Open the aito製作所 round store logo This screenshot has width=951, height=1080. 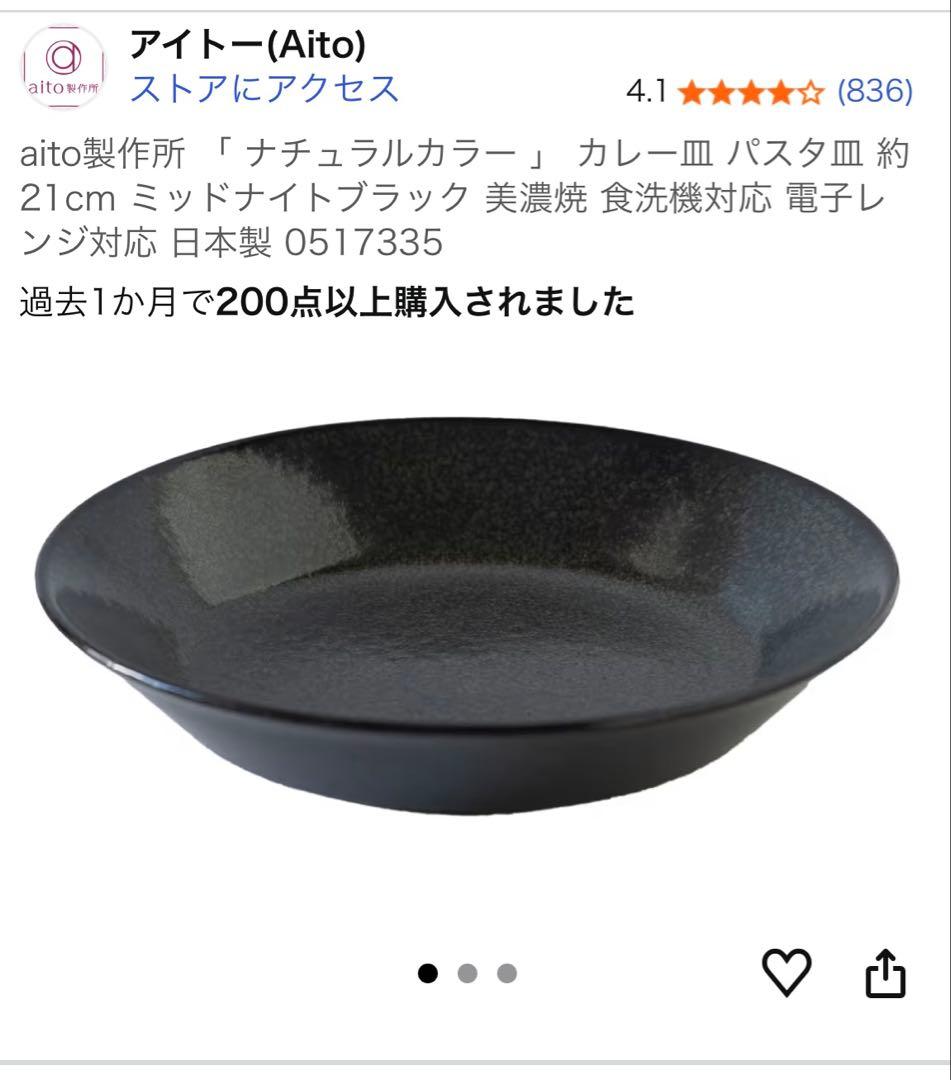[63, 67]
